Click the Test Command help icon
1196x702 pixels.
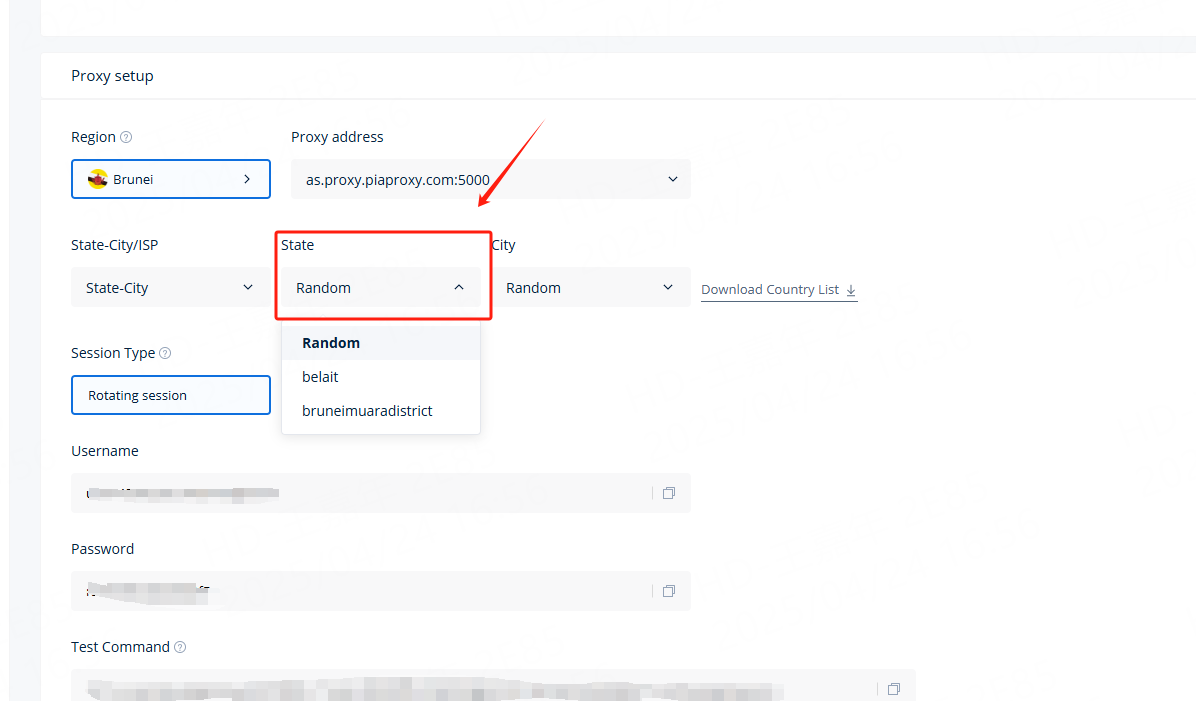[180, 648]
